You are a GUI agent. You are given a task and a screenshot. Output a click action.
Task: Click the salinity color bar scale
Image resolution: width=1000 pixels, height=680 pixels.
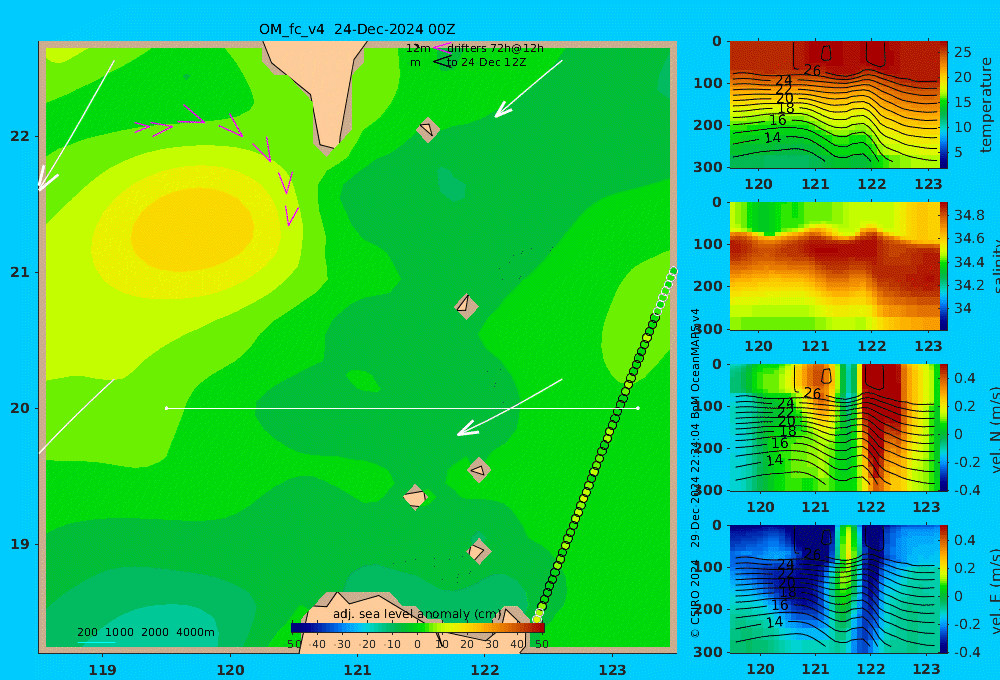coord(944,266)
